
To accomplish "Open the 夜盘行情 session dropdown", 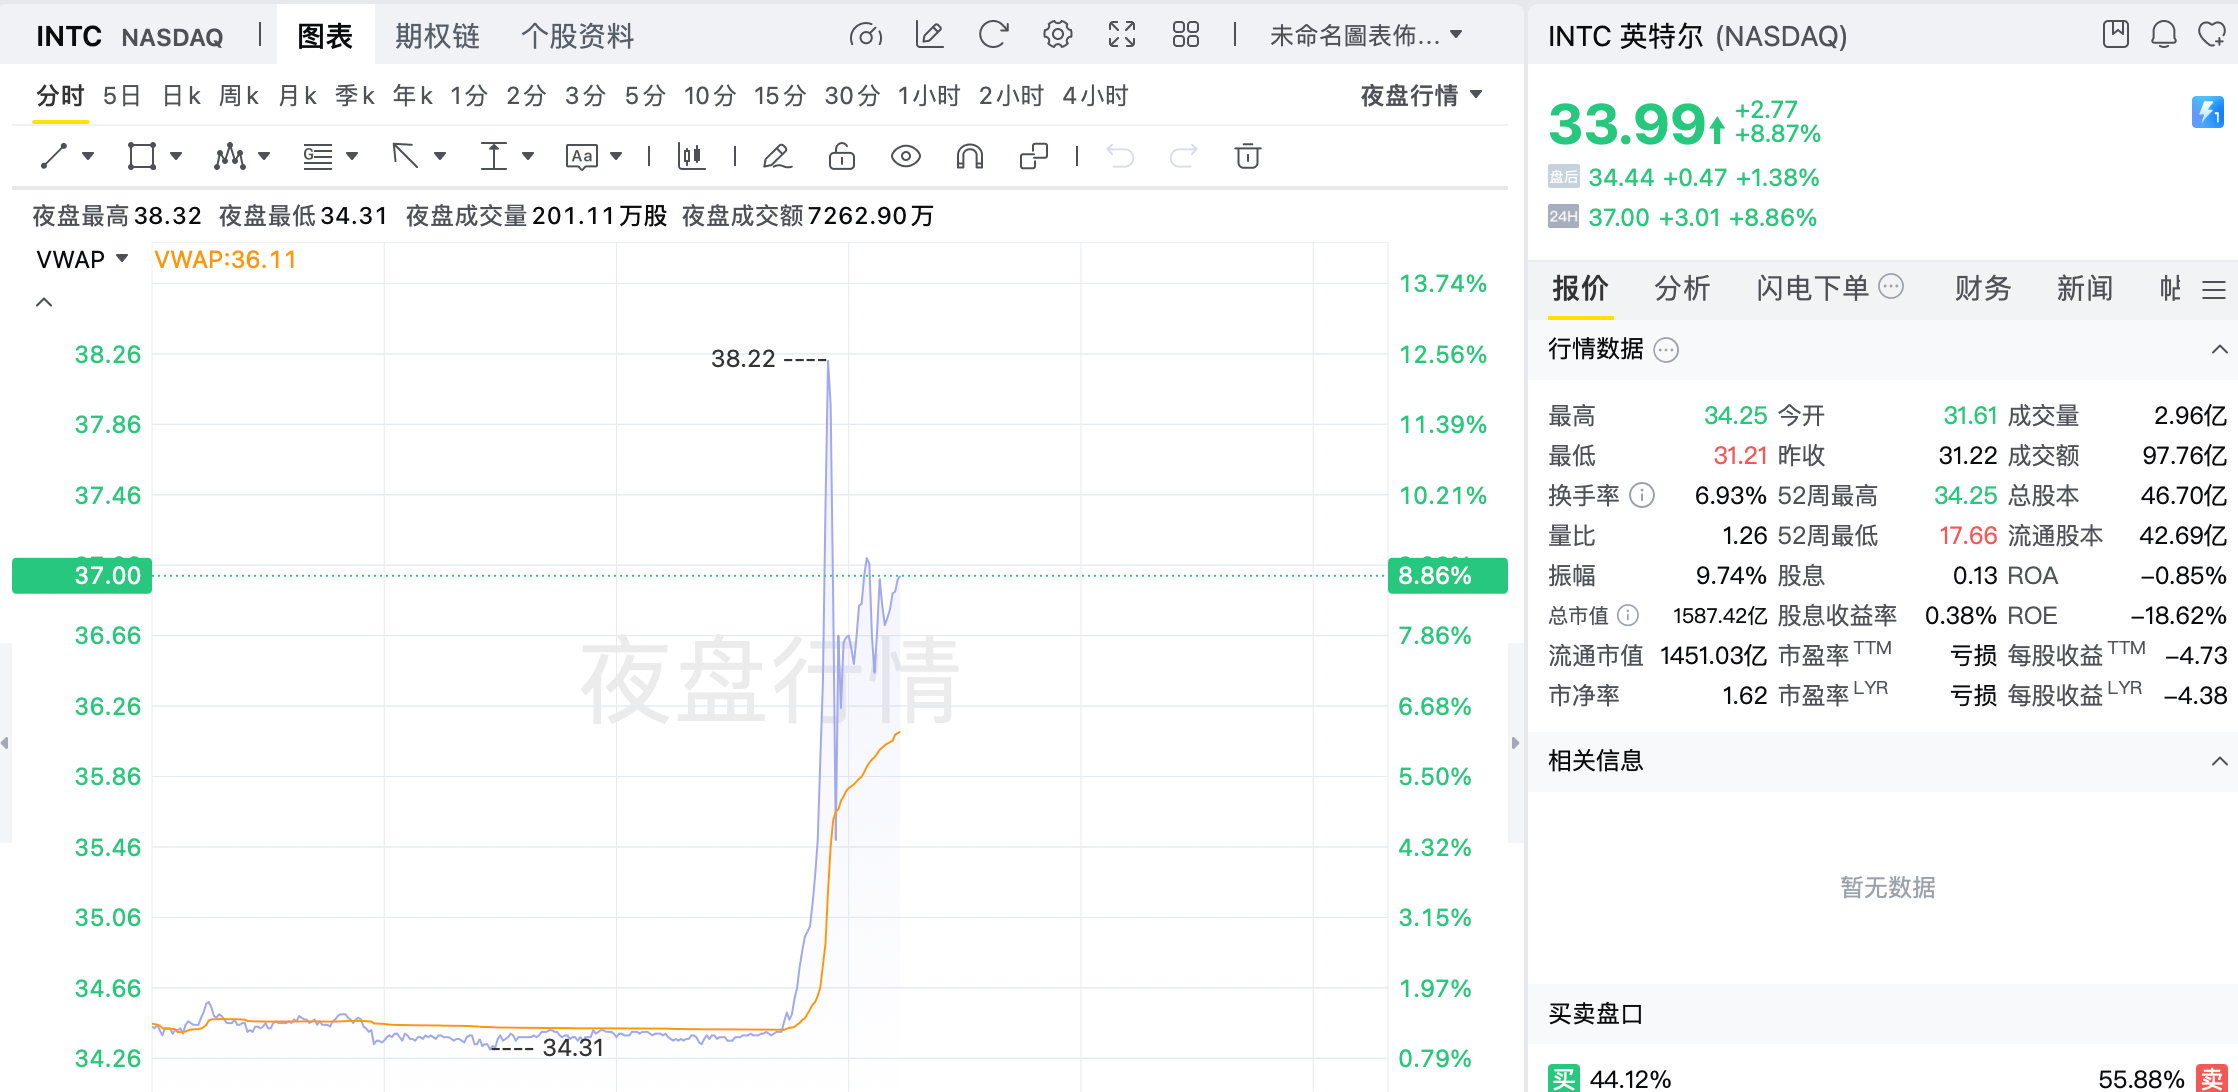I will (1420, 95).
